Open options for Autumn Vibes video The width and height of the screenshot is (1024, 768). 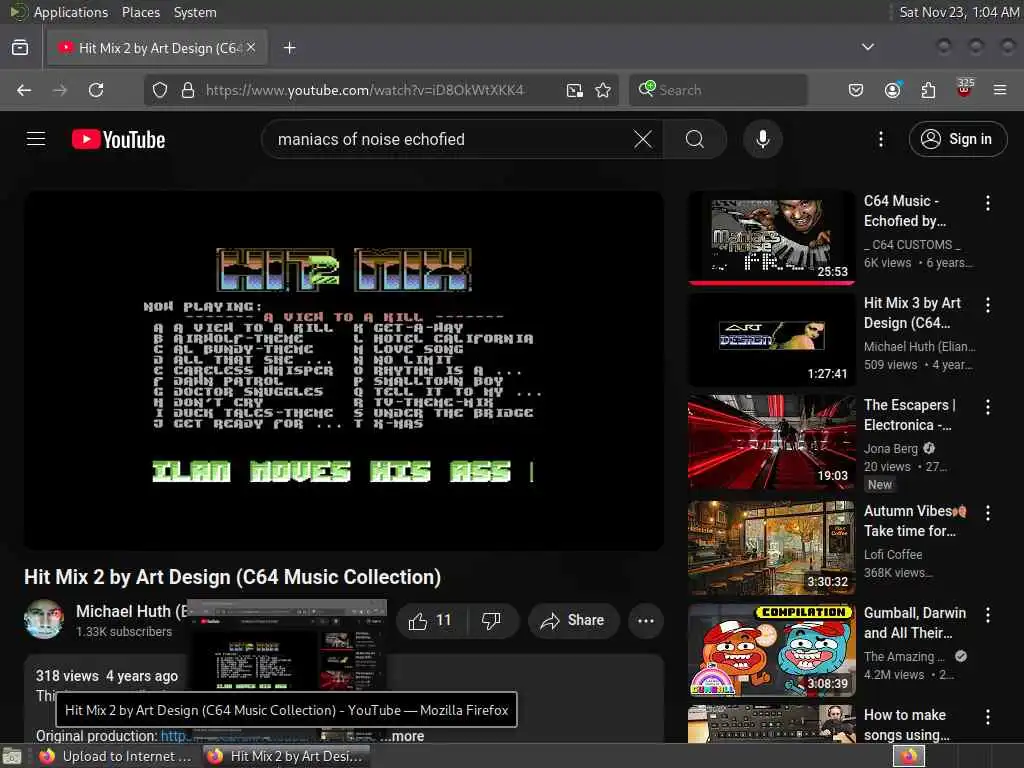[x=988, y=513]
